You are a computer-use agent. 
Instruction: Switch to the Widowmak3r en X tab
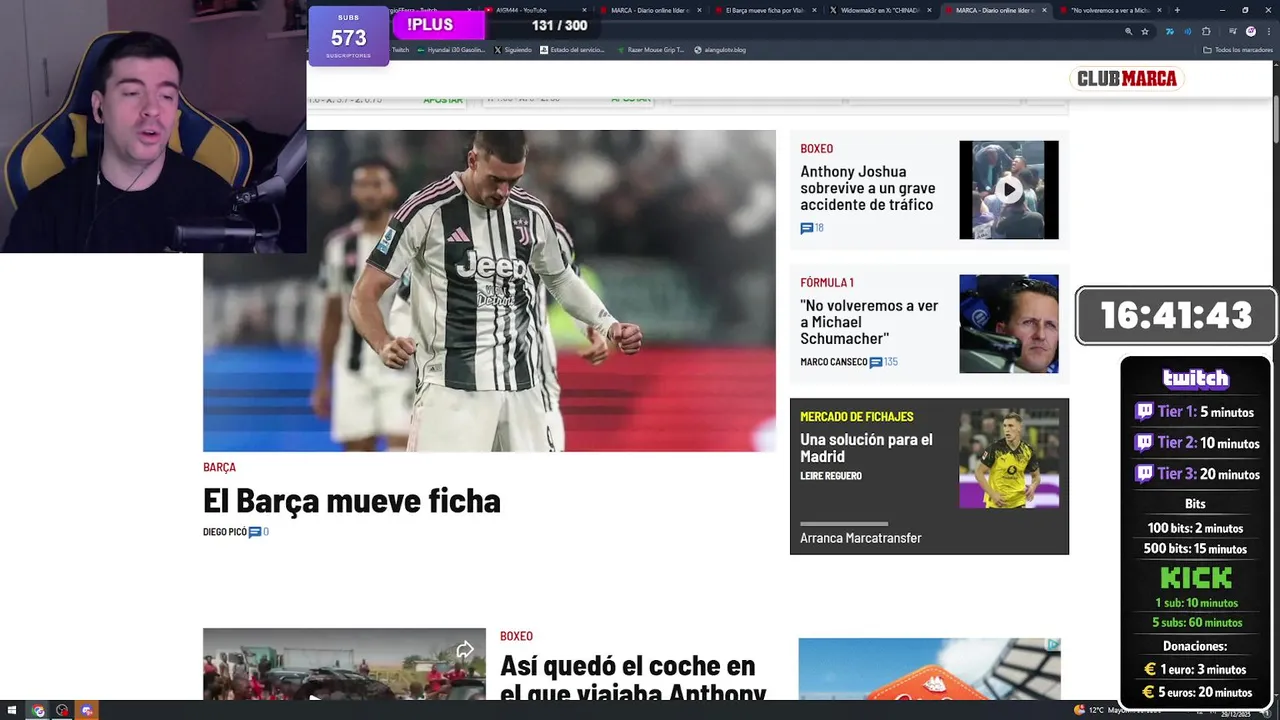pos(880,10)
